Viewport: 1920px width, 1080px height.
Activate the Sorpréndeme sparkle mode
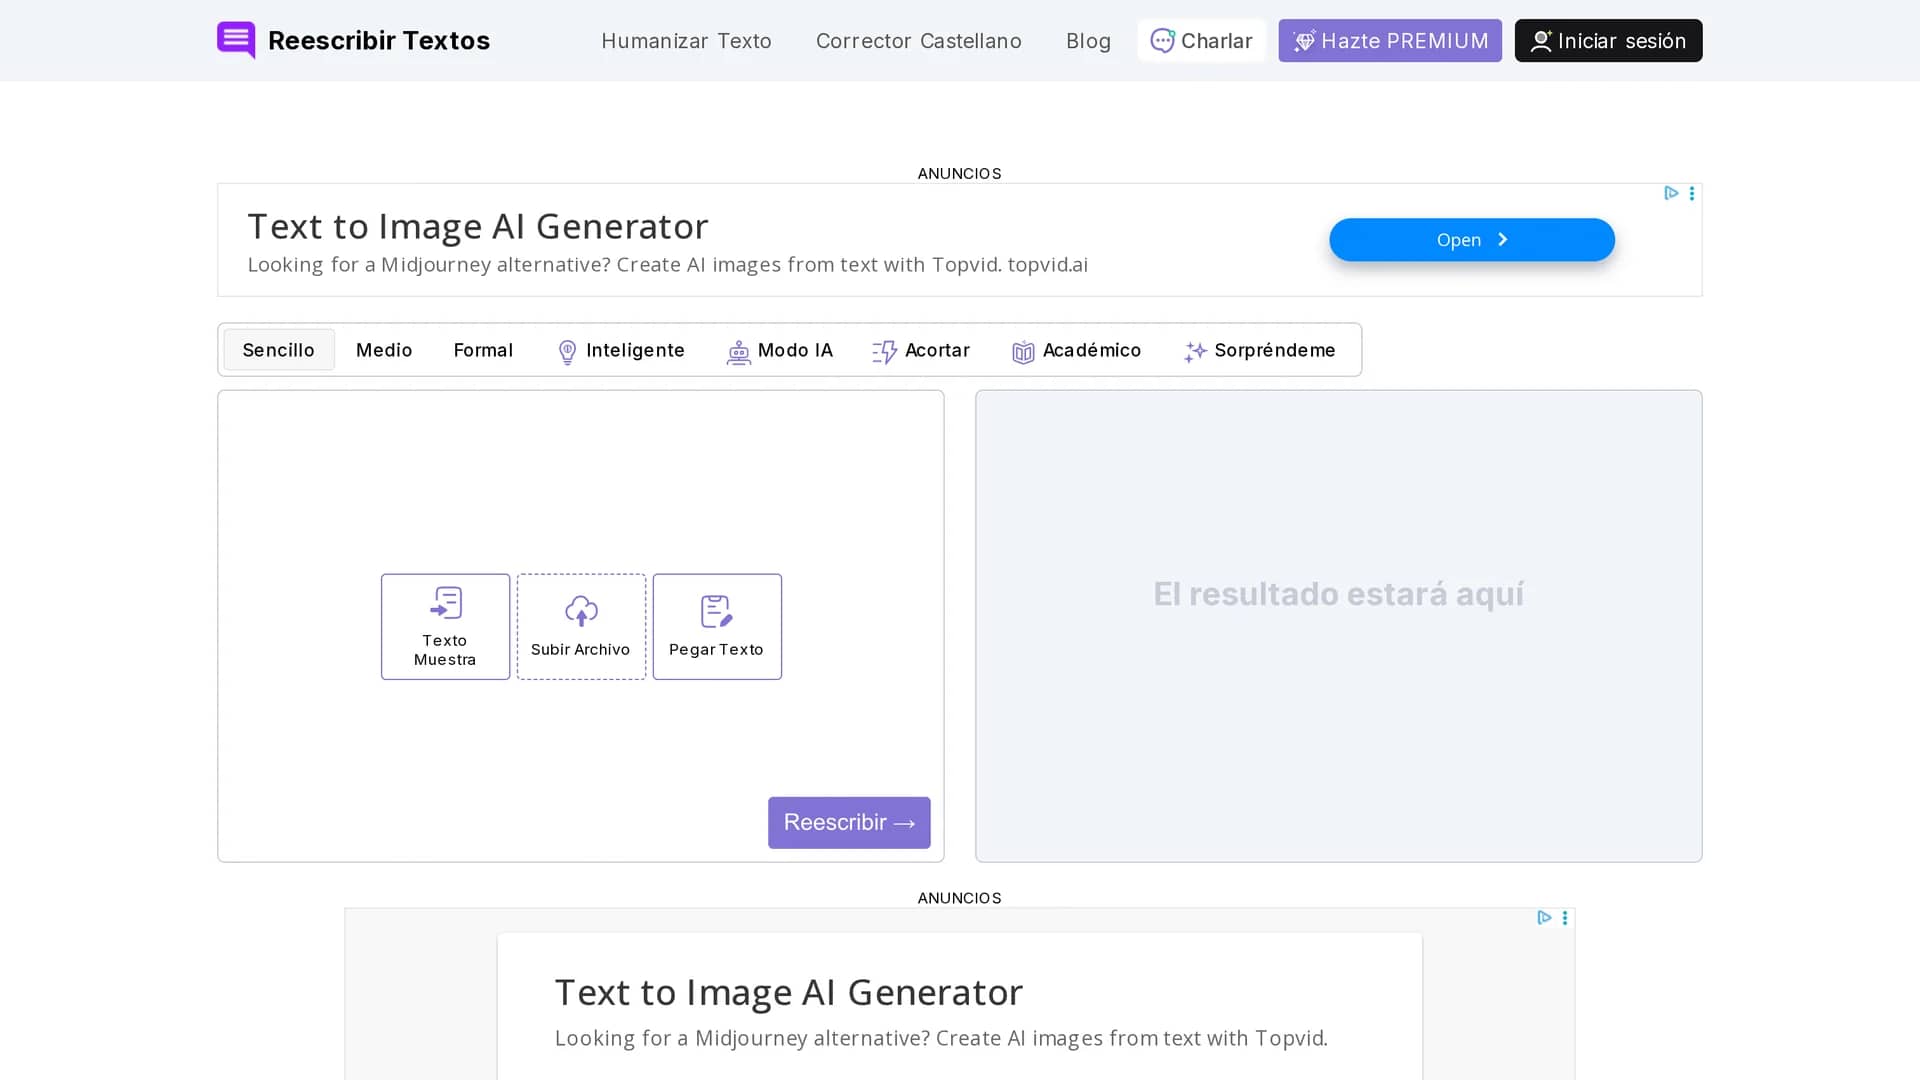(x=1259, y=351)
